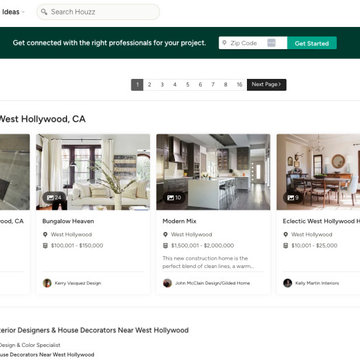This screenshot has width=360, height=360.
Task: Click the $100,001 - $150,000 price range text
Action: coord(77,246)
